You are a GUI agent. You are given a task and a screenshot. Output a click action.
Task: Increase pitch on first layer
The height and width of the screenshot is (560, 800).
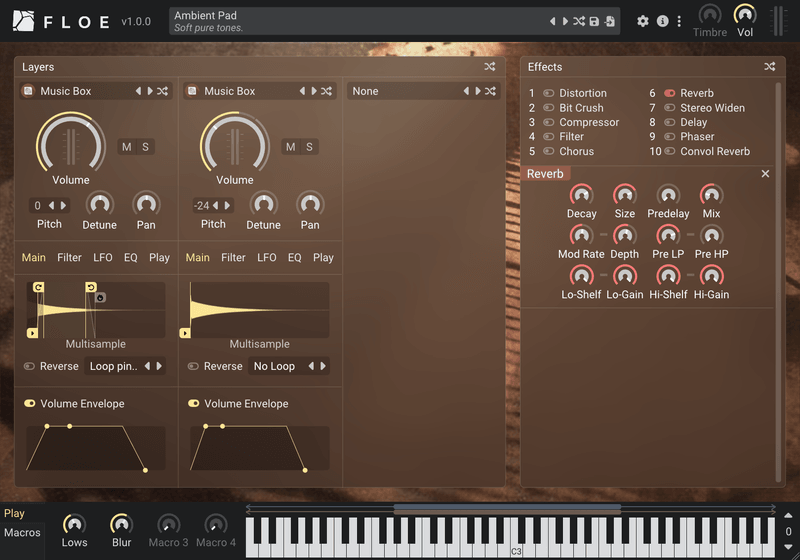click(x=63, y=206)
